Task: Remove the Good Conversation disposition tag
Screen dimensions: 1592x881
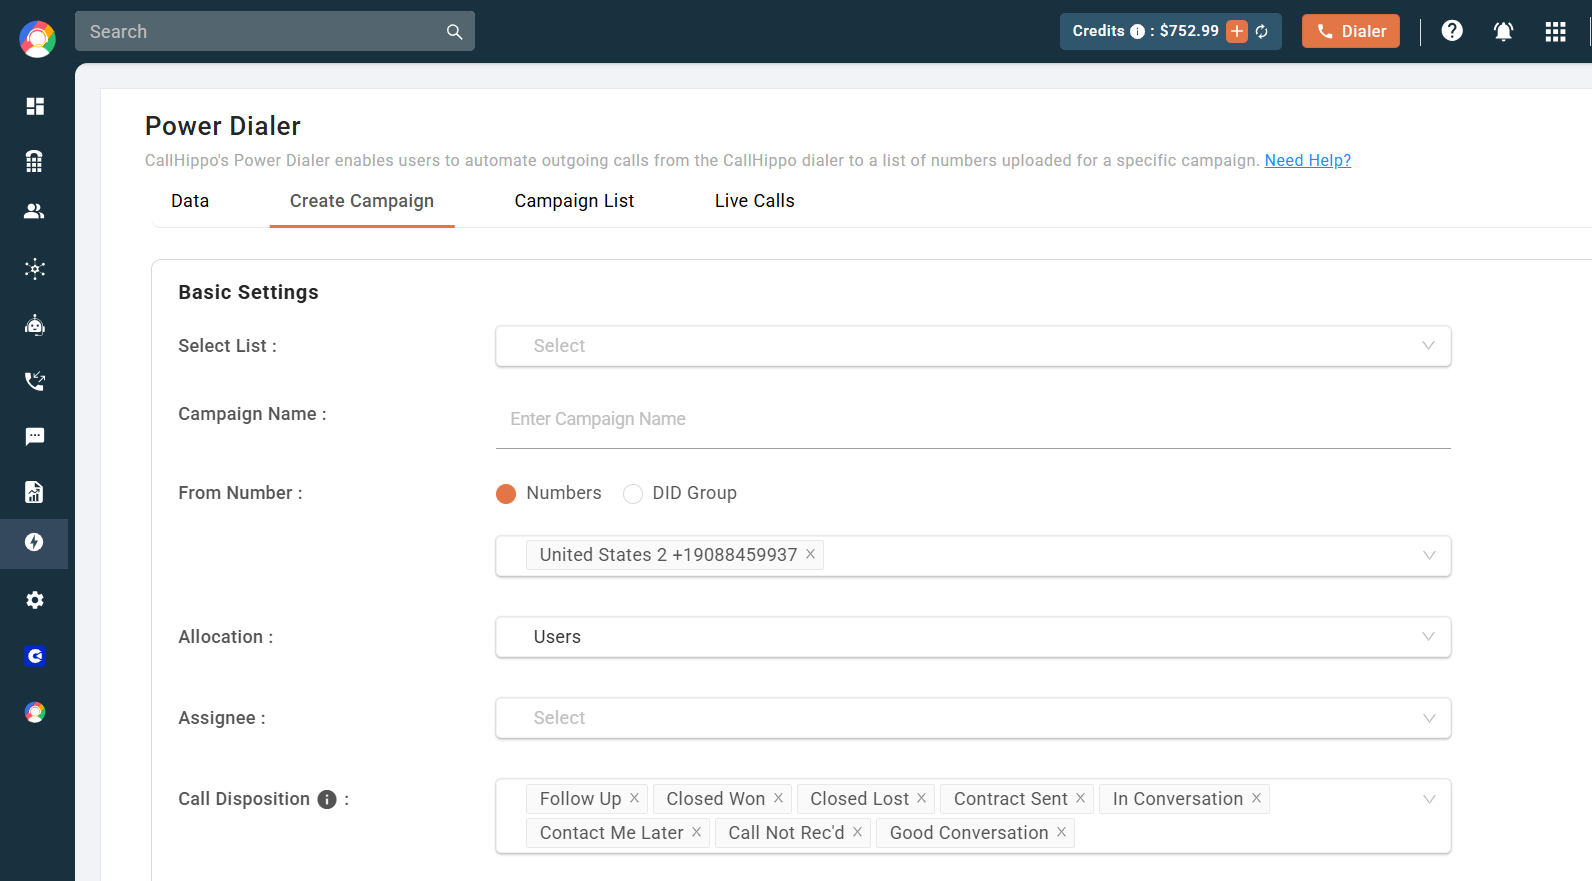Action: tap(1061, 832)
